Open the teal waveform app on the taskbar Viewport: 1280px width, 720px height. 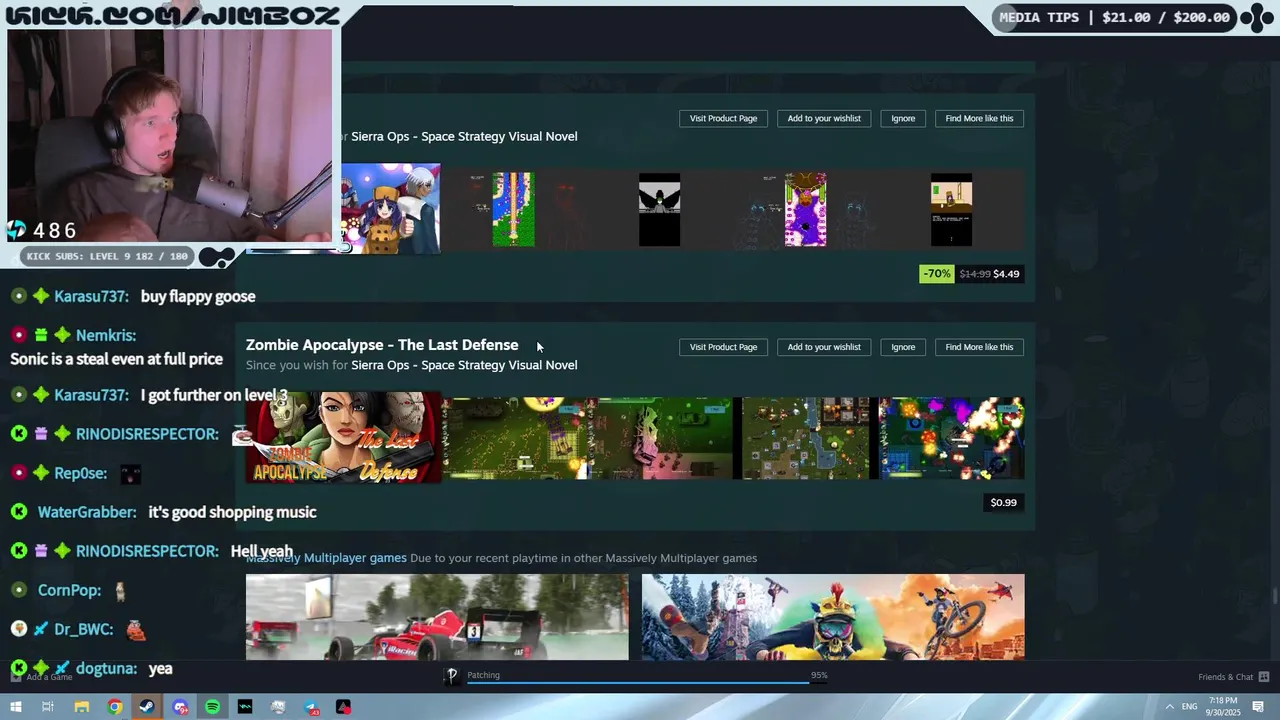[245, 707]
